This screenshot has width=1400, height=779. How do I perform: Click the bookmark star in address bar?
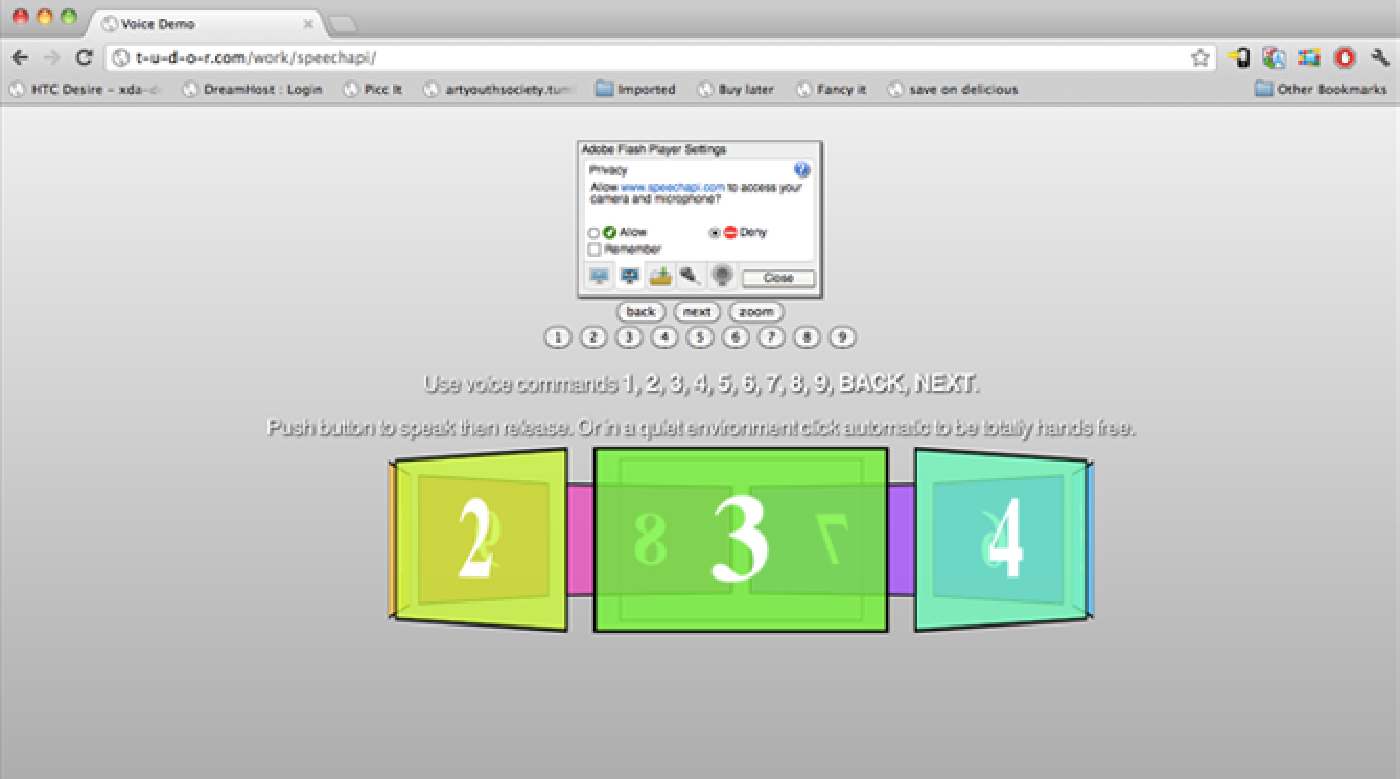coord(1200,58)
